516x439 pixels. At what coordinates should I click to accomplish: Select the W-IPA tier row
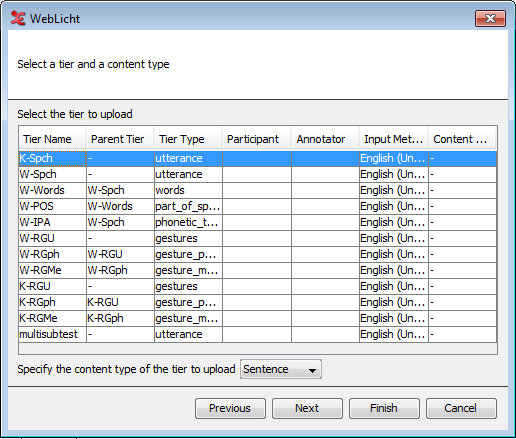coord(258,222)
